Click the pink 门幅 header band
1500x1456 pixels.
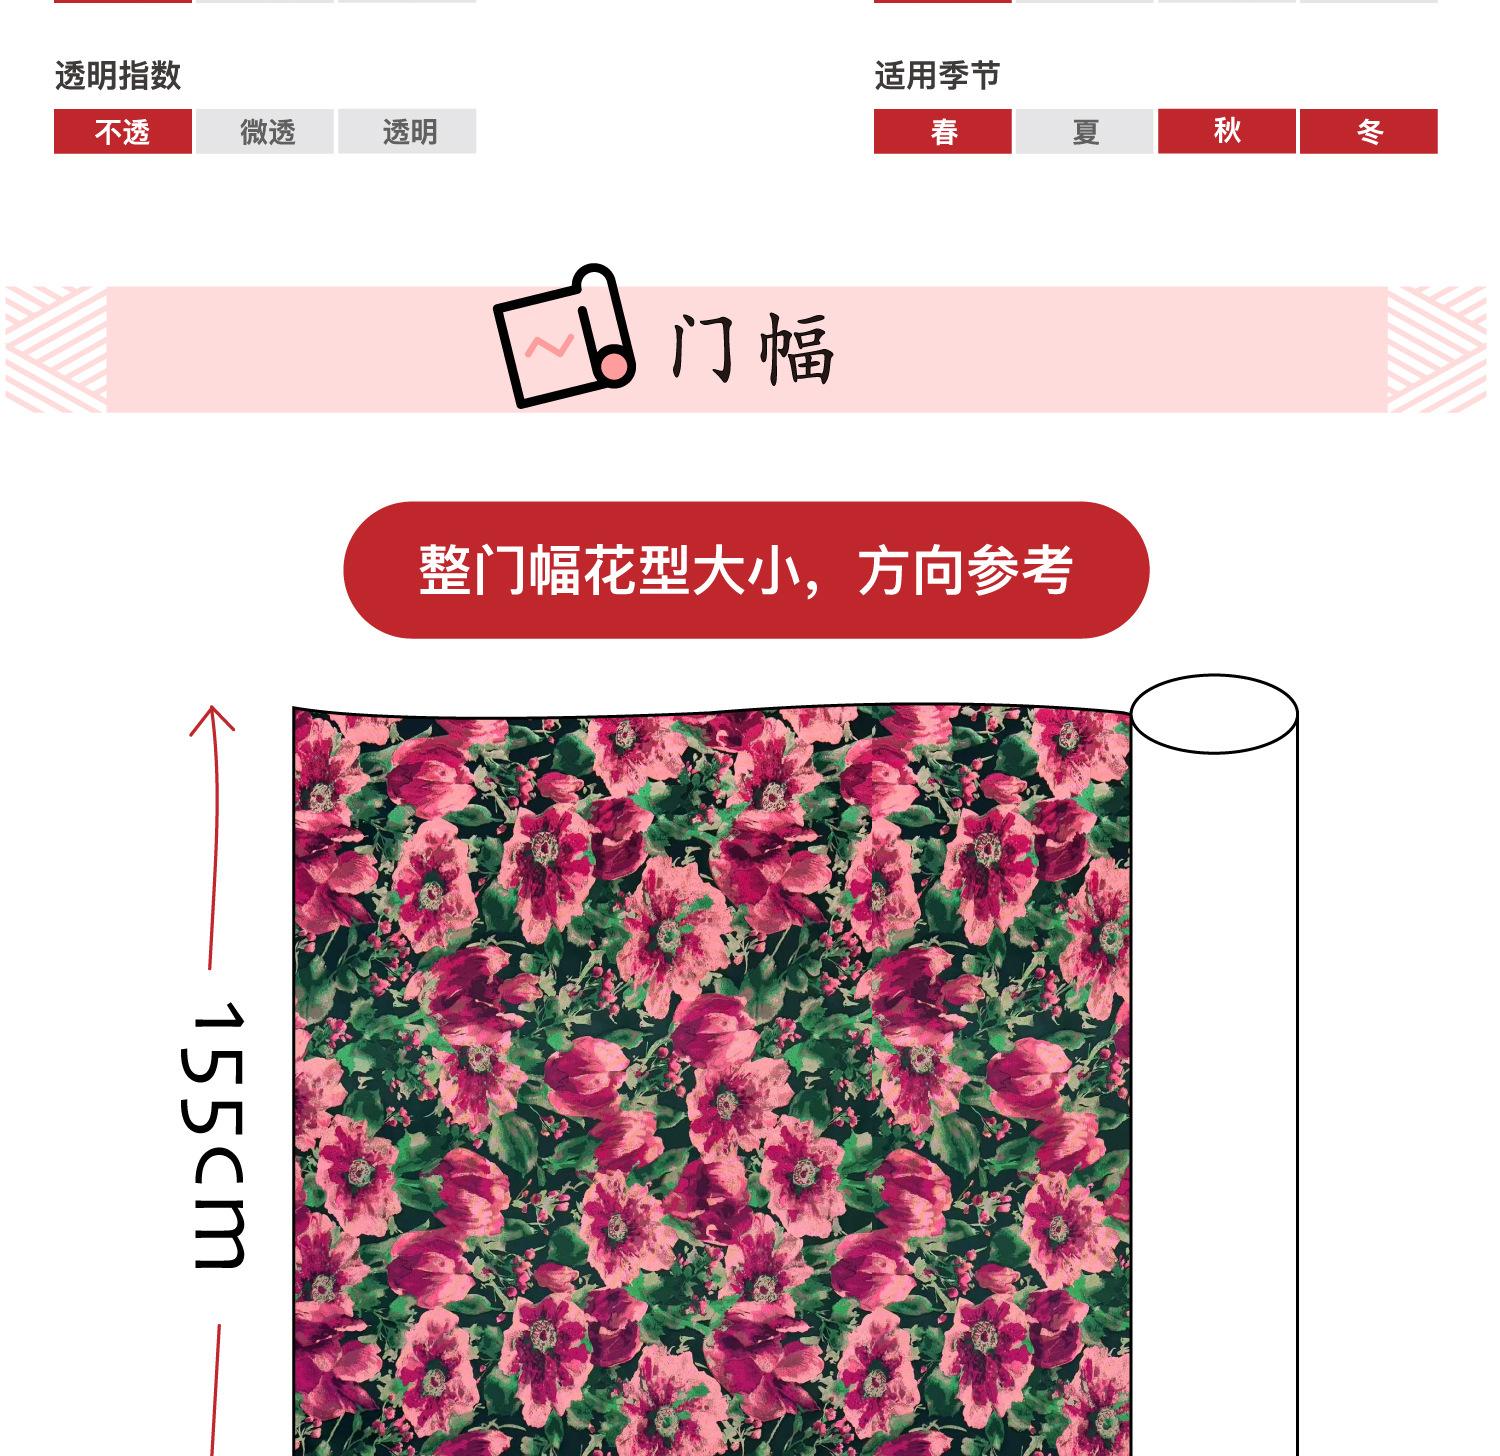[747, 349]
